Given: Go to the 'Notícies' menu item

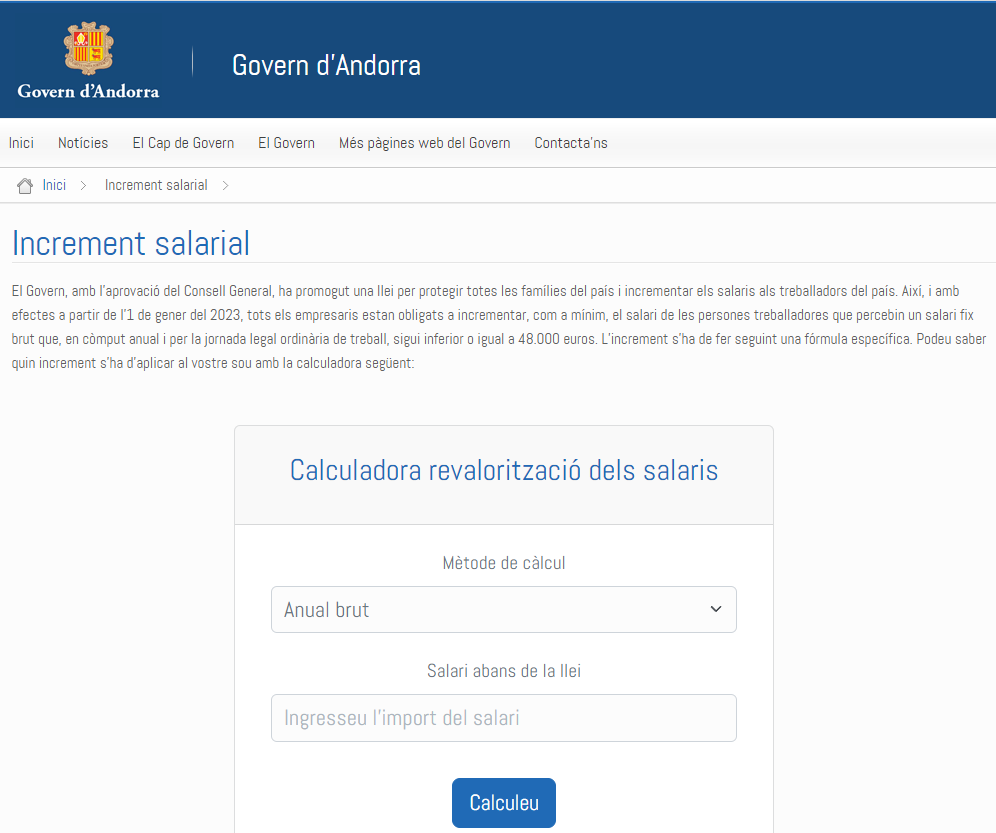Looking at the screenshot, I should 83,143.
